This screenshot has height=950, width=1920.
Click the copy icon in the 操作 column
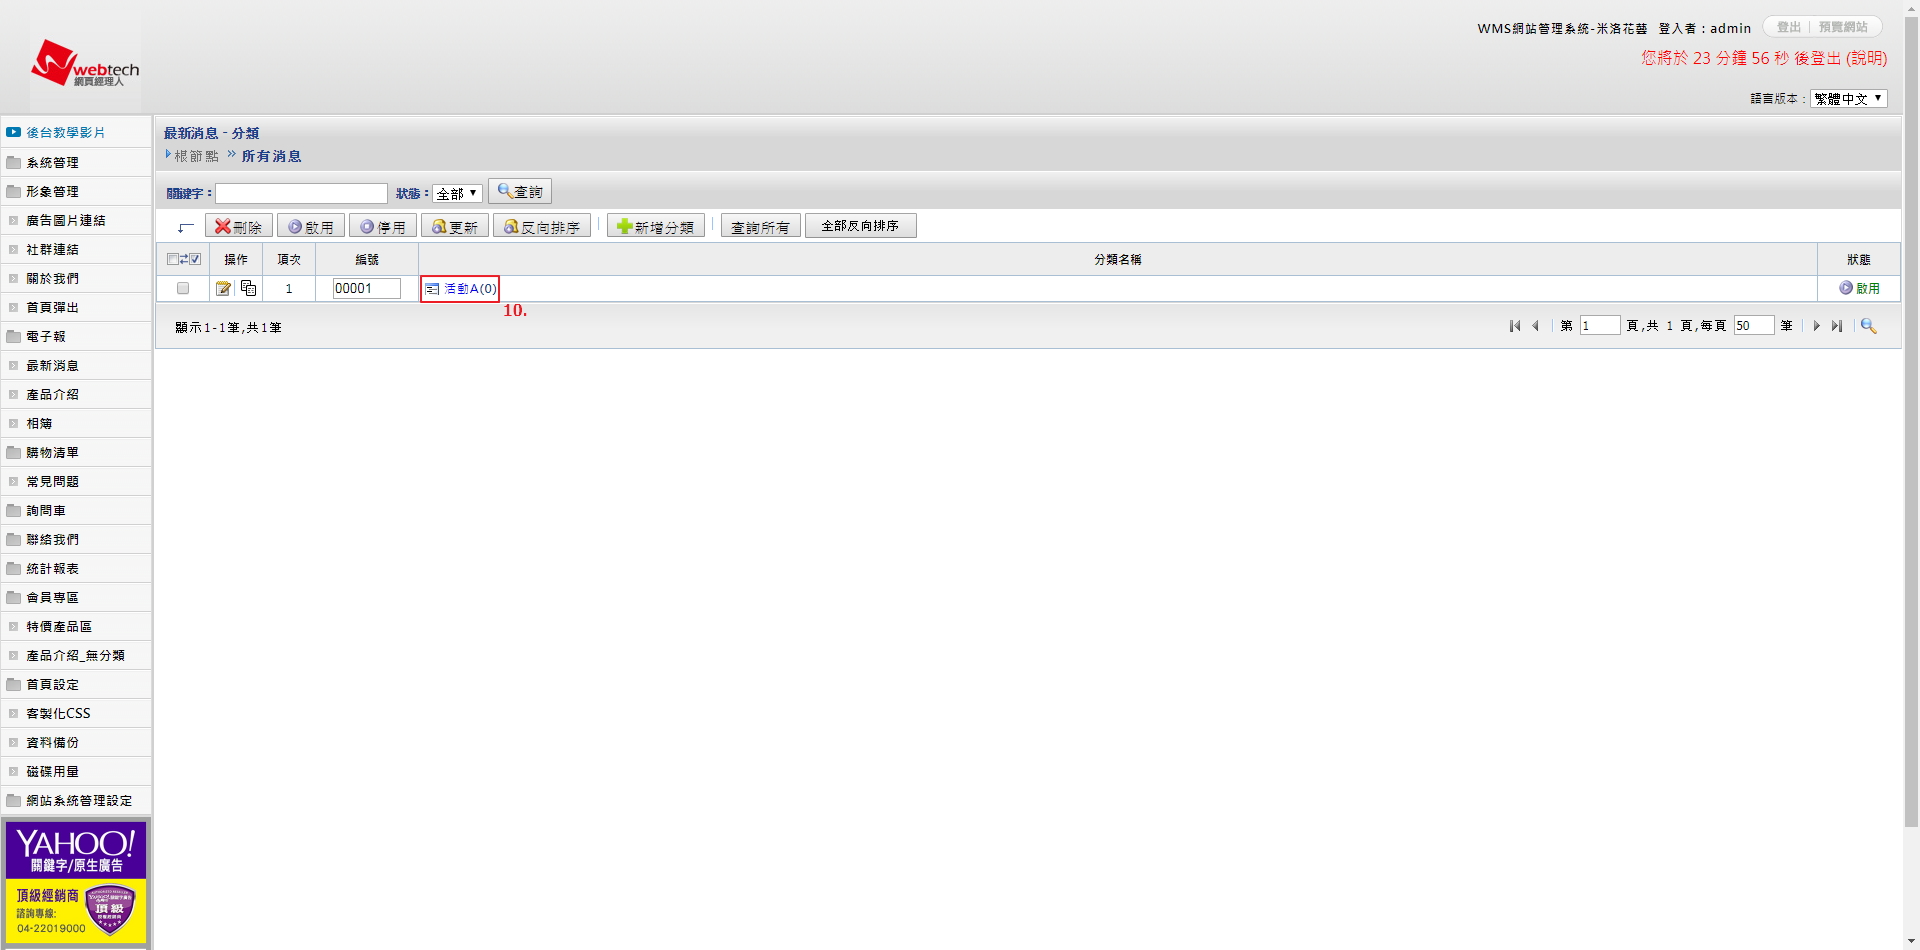[248, 289]
